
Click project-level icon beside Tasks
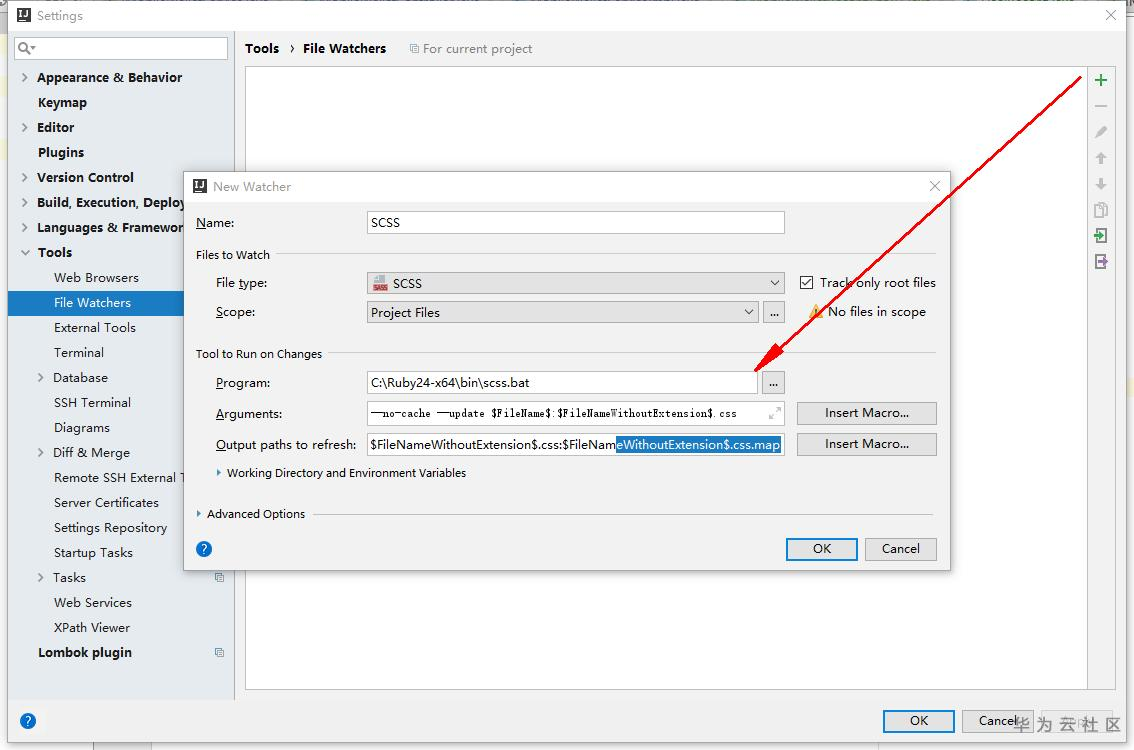219,577
